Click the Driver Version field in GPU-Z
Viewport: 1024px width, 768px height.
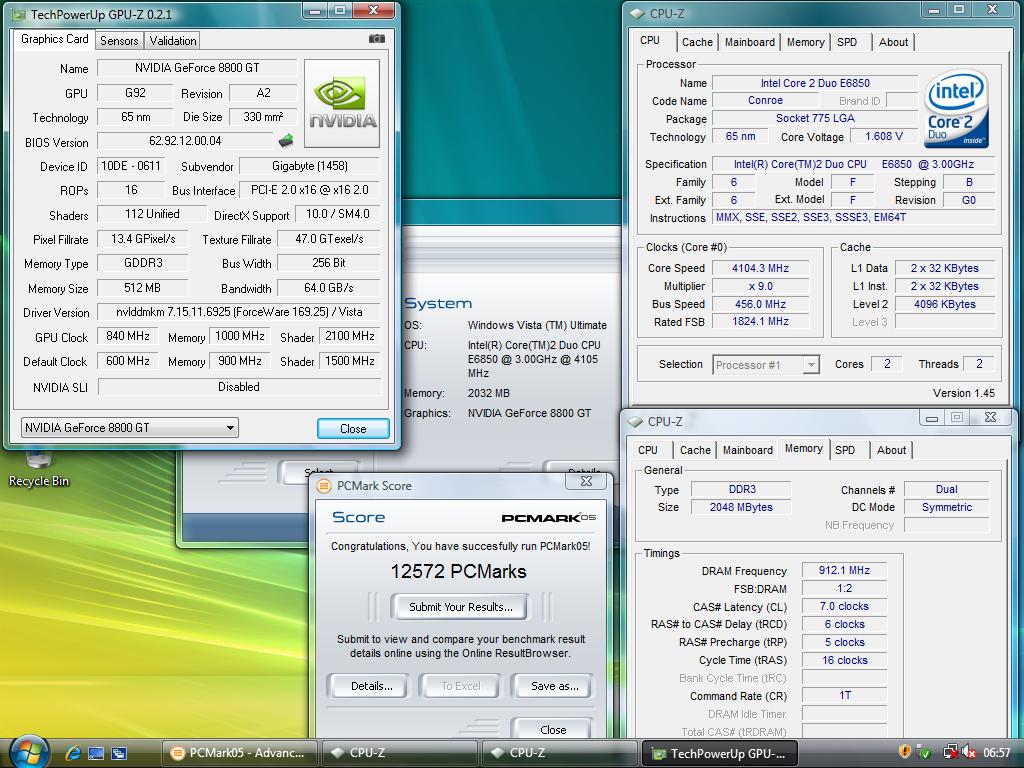(x=239, y=312)
